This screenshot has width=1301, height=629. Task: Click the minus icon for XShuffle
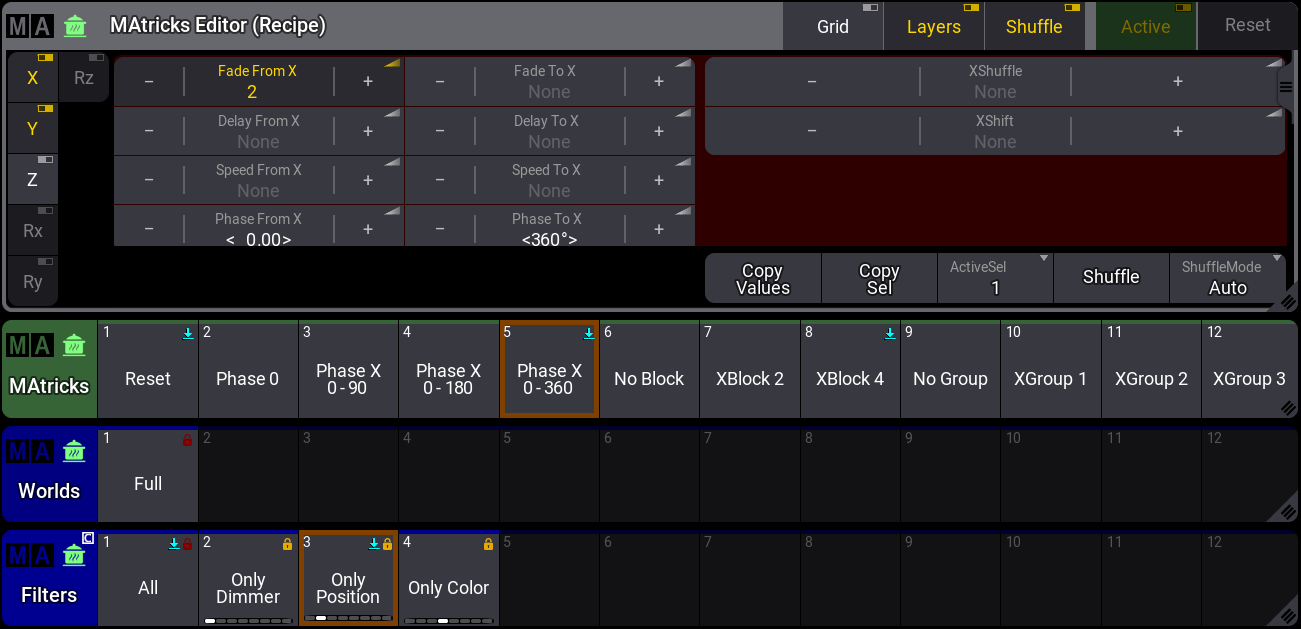(812, 82)
